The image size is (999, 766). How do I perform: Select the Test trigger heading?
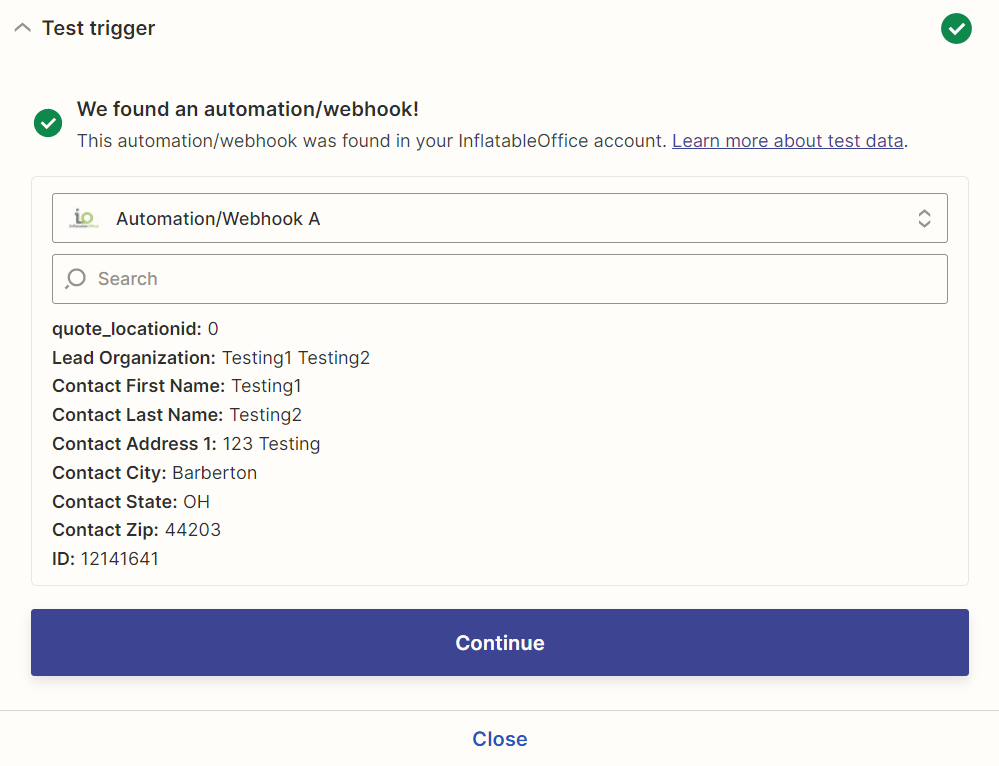coord(99,28)
